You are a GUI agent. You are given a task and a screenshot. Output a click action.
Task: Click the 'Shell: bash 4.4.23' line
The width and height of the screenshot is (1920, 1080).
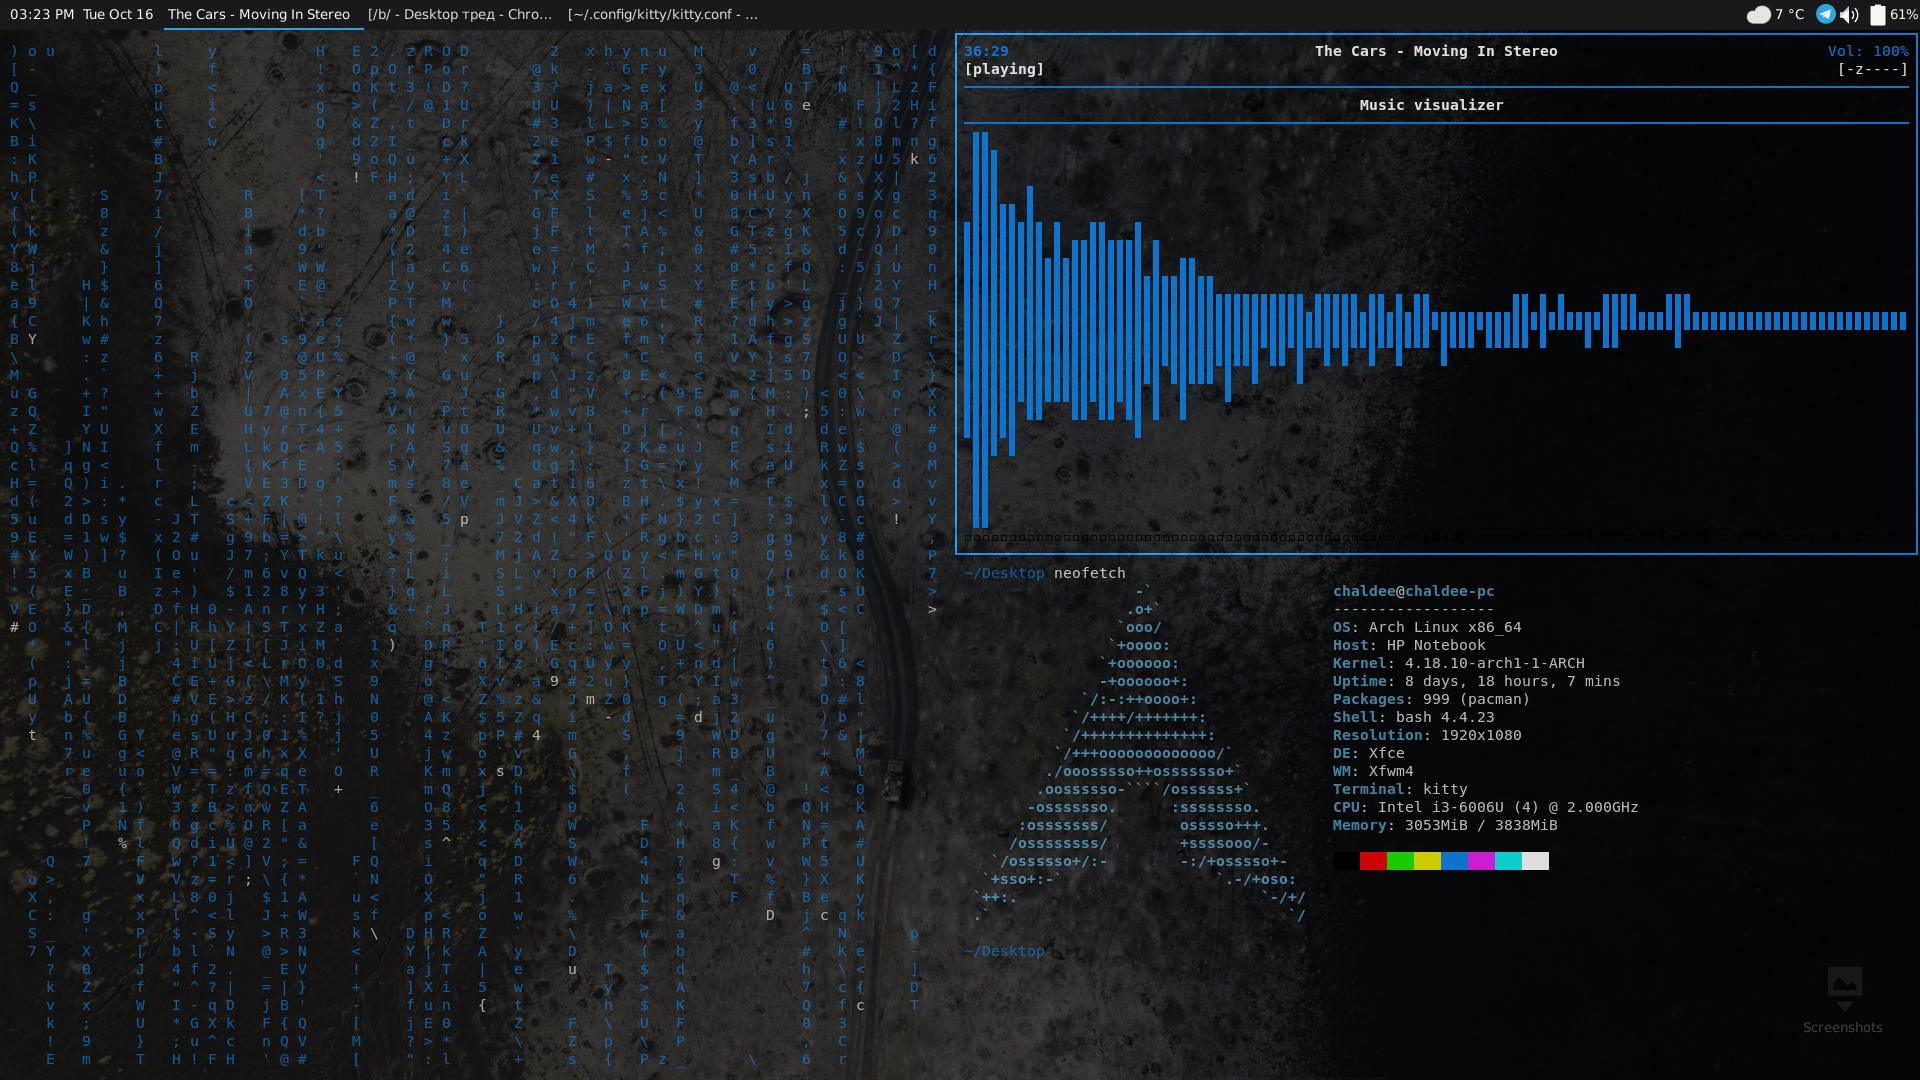tap(1414, 717)
